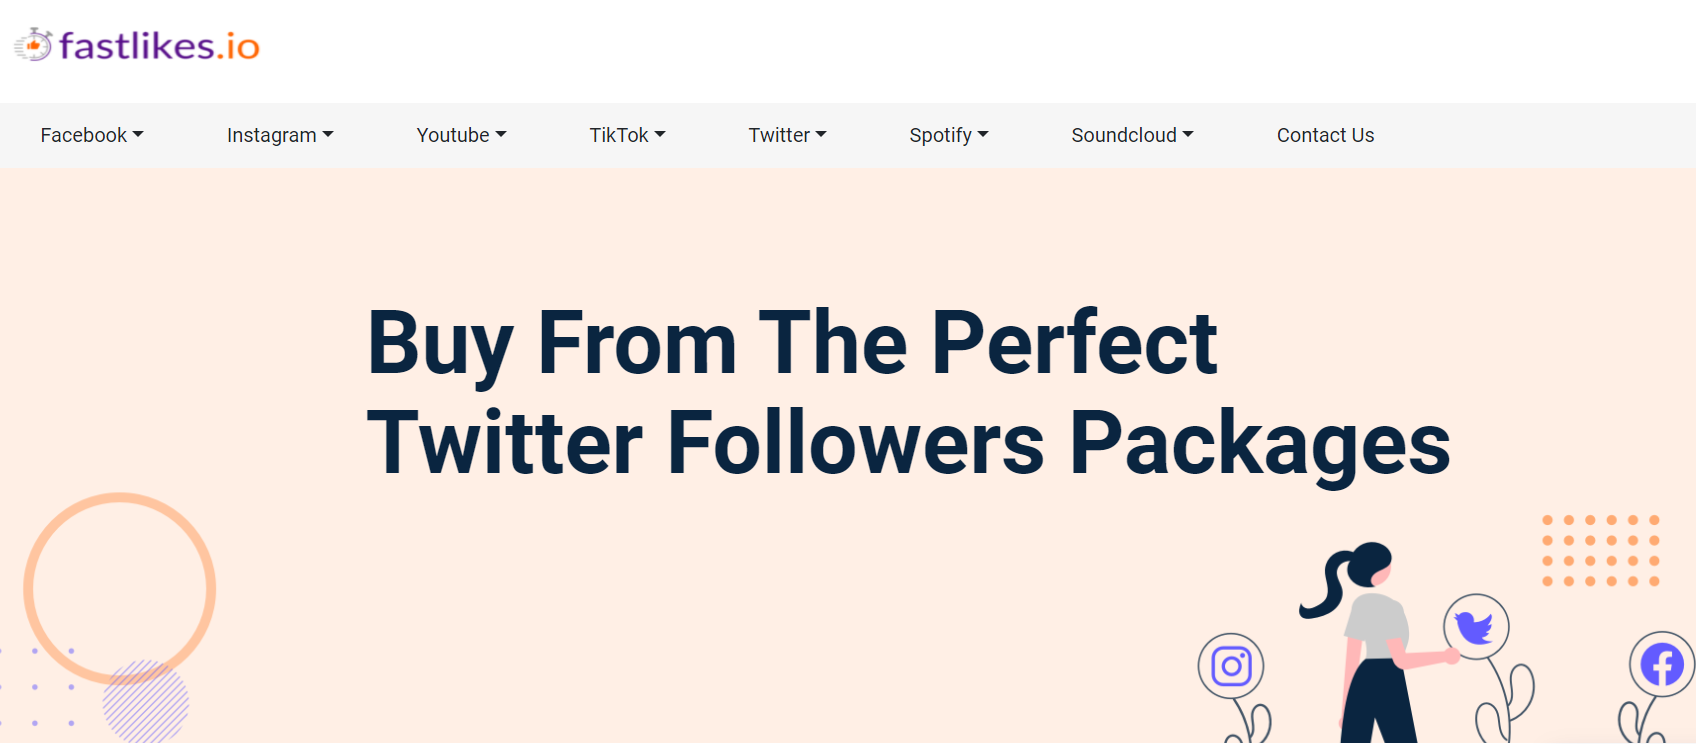Click the Twitter bird icon in the illustration
The height and width of the screenshot is (744, 1696).
tap(1474, 627)
